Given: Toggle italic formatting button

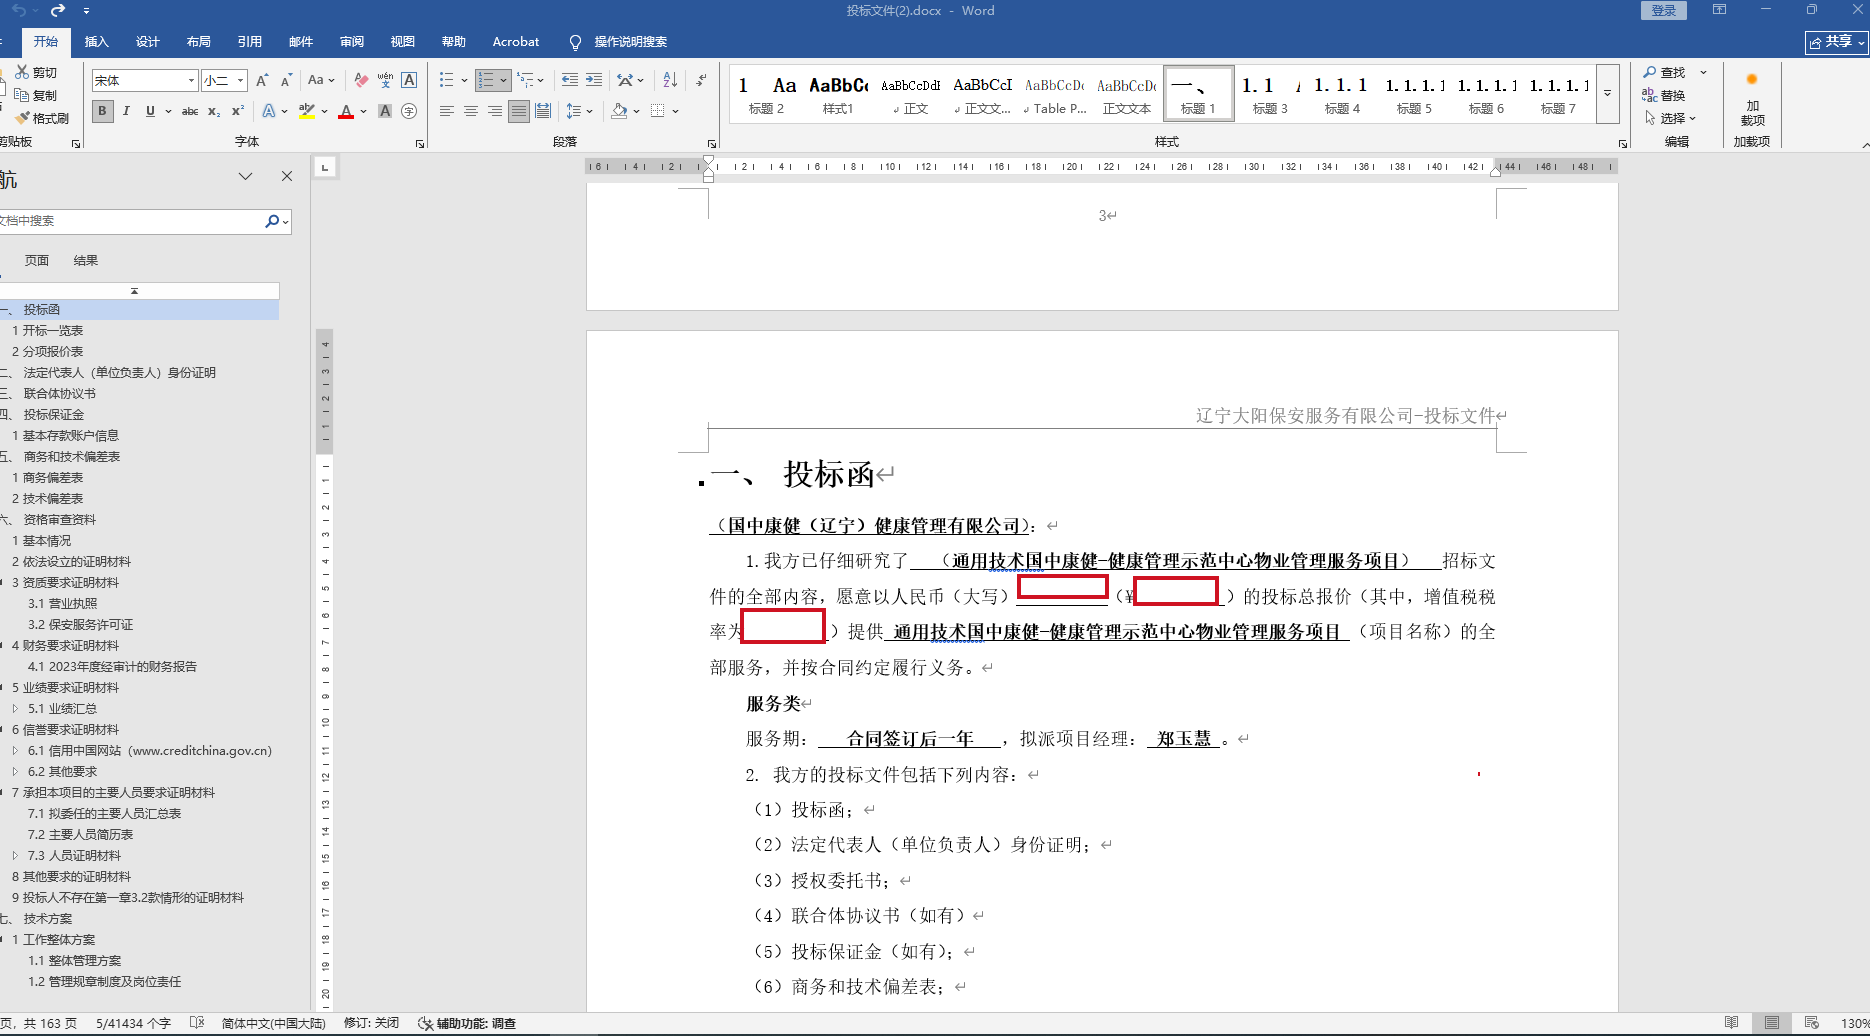Looking at the screenshot, I should tap(126, 111).
